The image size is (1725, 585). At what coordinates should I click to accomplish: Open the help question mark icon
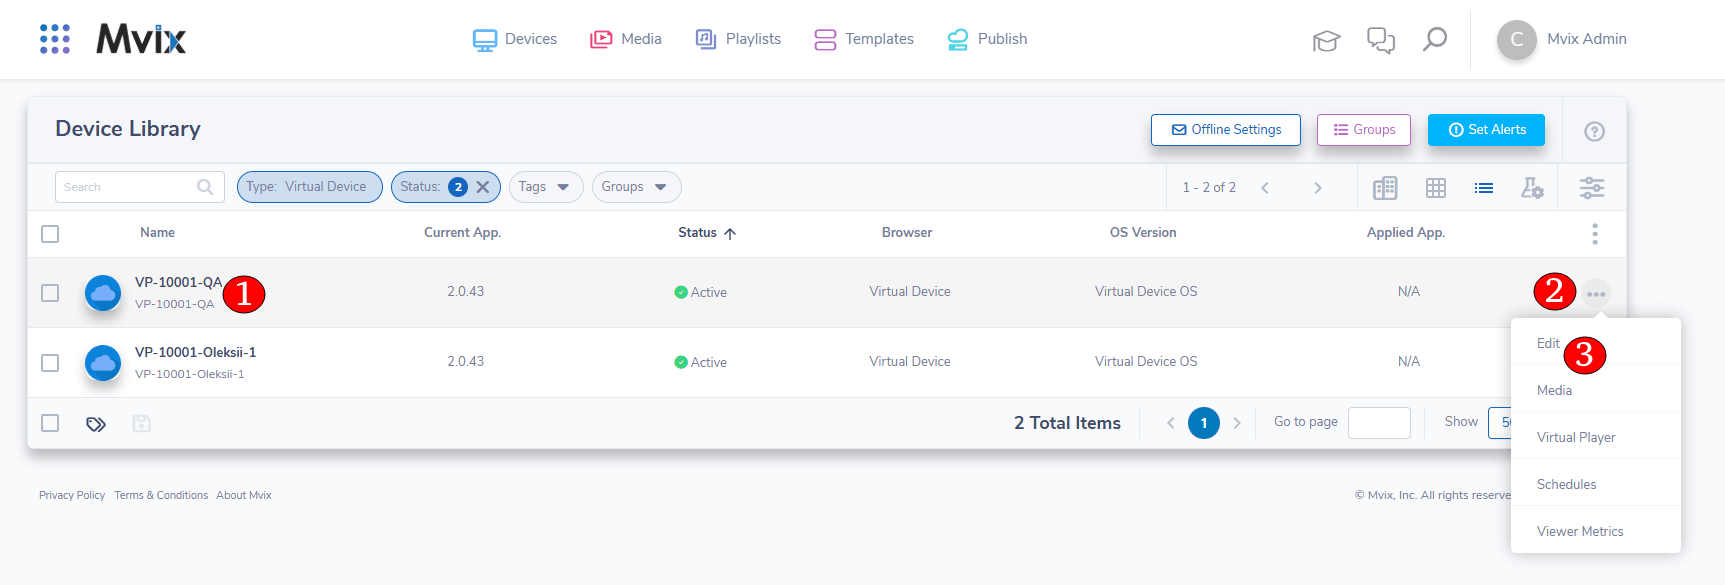pyautogui.click(x=1595, y=131)
